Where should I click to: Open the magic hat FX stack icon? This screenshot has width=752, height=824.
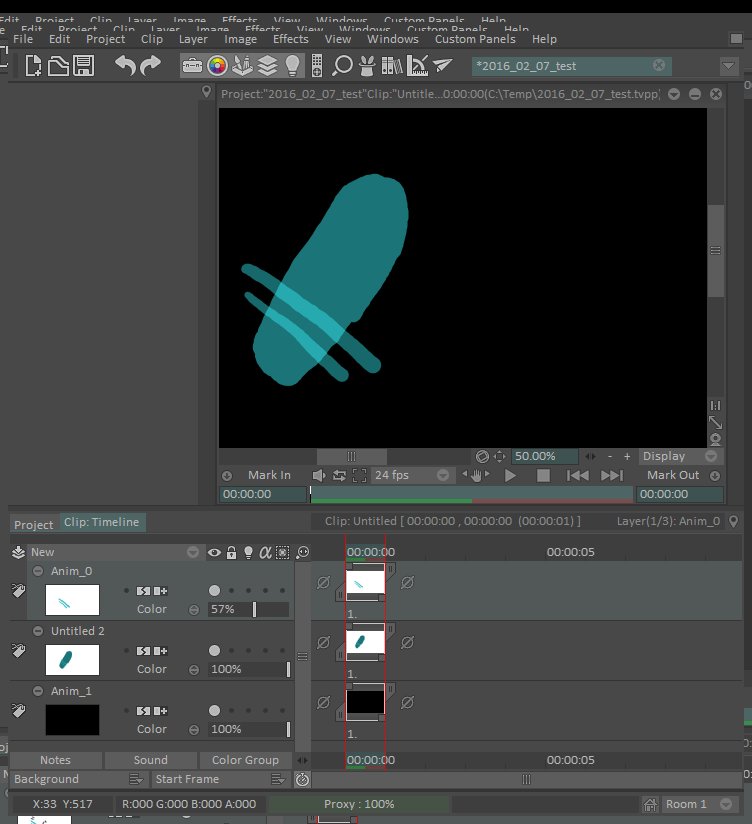[367, 66]
